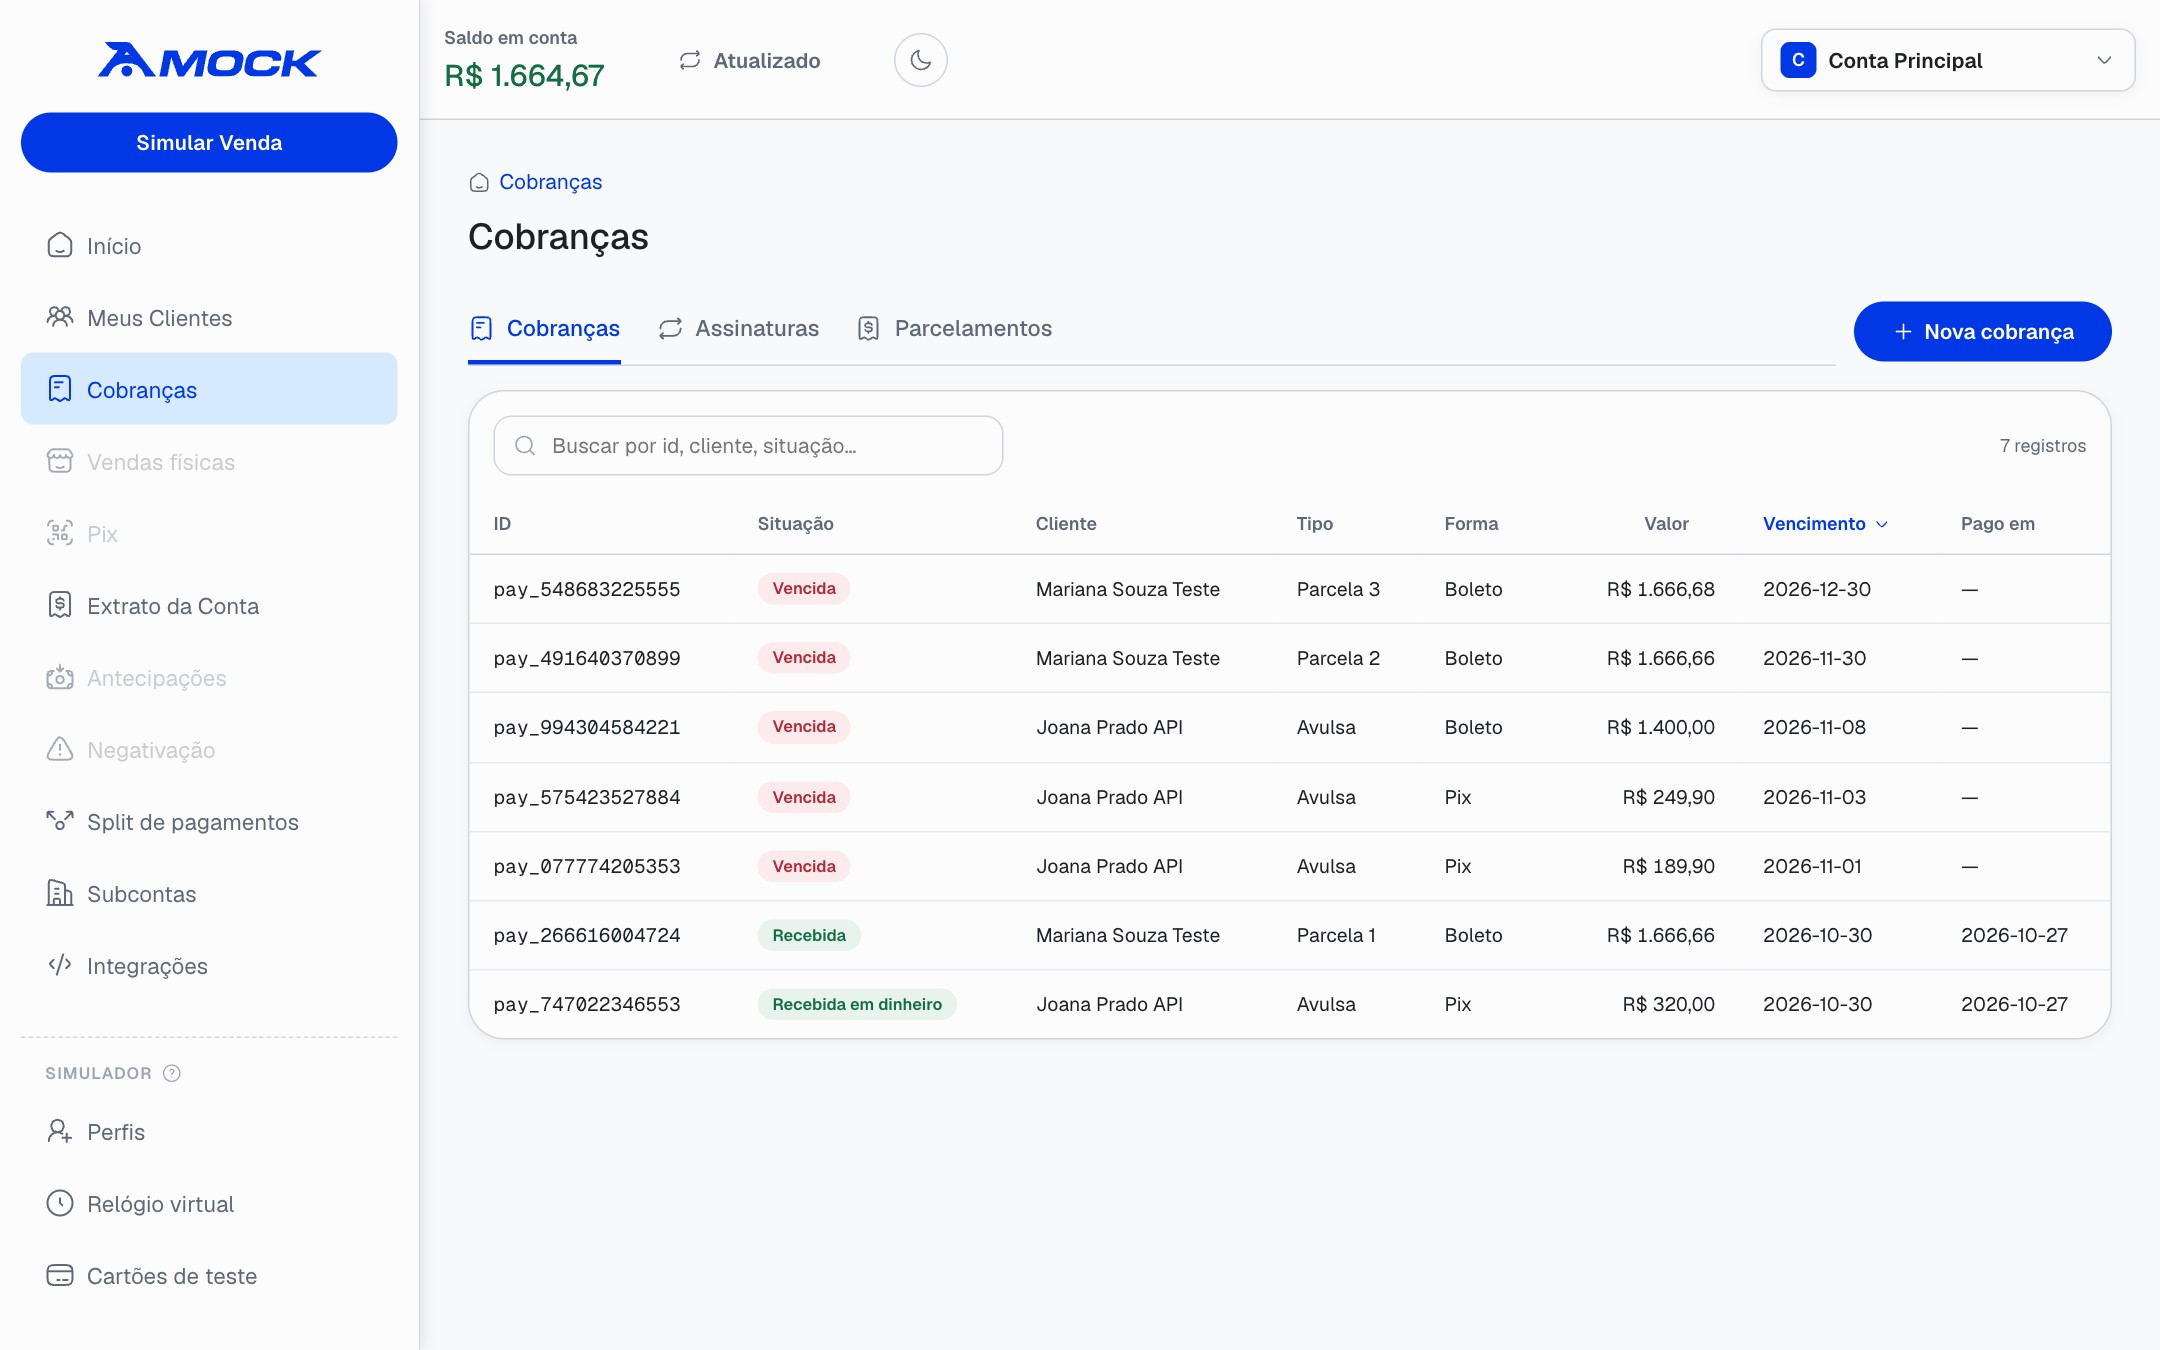Open Perfis in the simulator section
The height and width of the screenshot is (1350, 2160).
coord(209,1132)
